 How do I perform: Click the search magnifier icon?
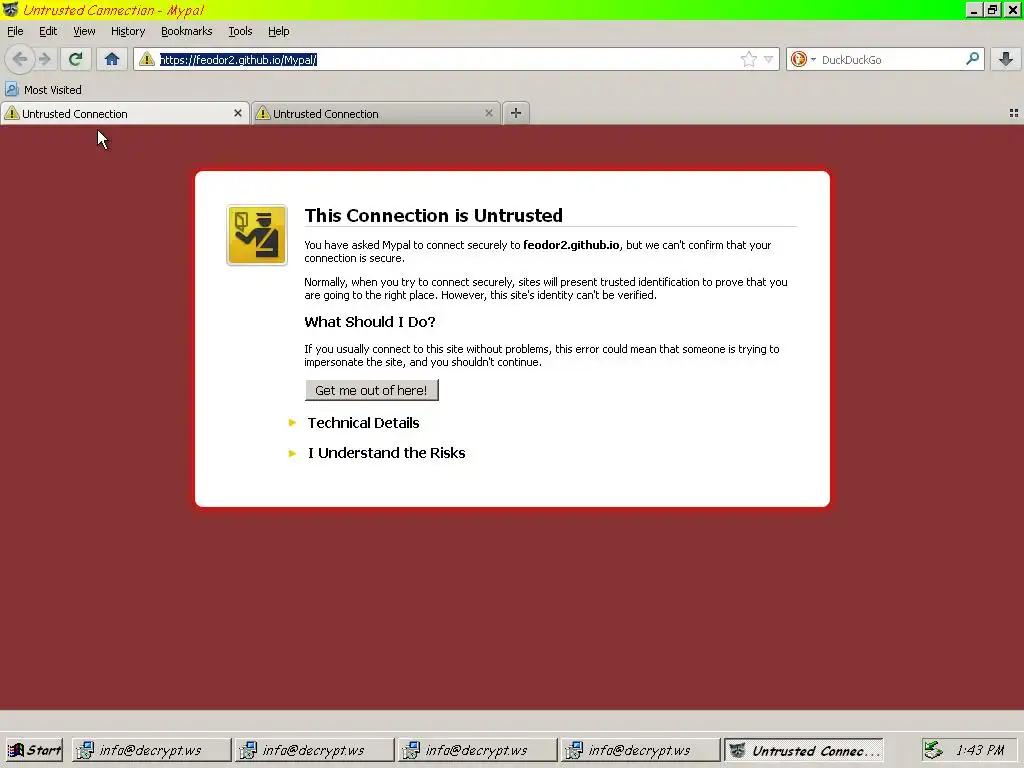(972, 59)
